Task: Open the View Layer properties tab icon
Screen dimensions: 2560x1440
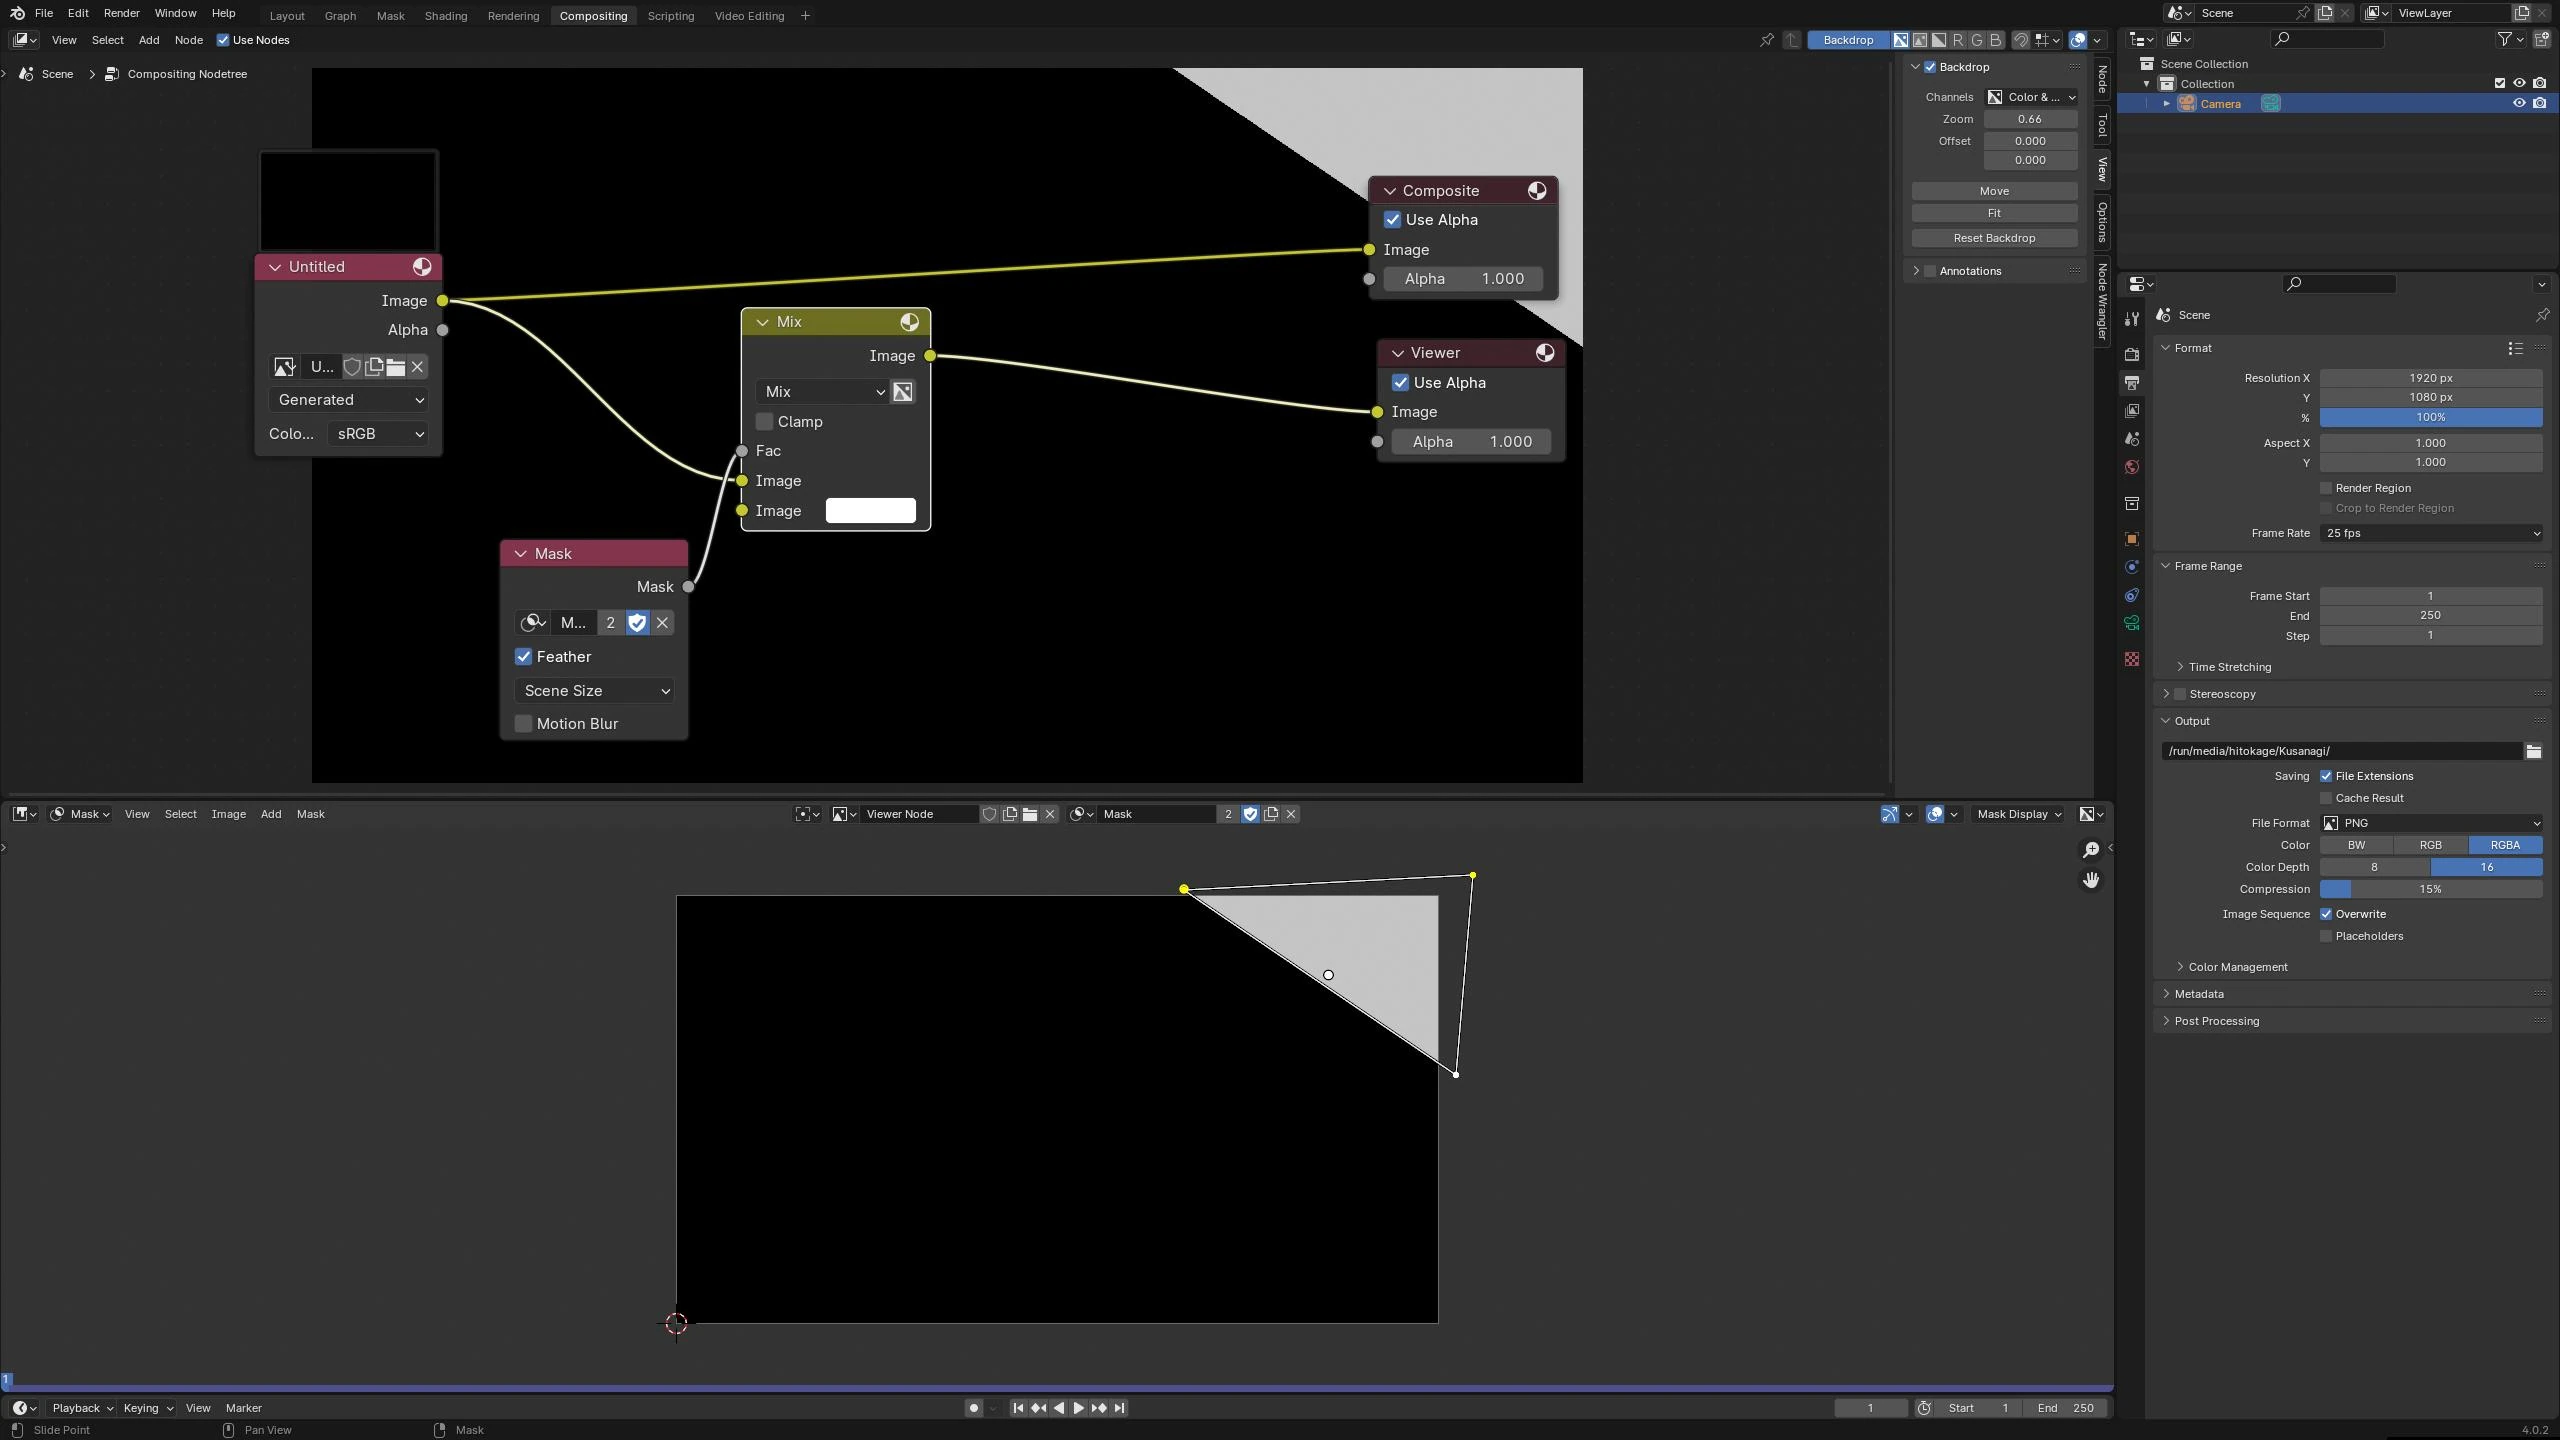Action: (x=2132, y=411)
